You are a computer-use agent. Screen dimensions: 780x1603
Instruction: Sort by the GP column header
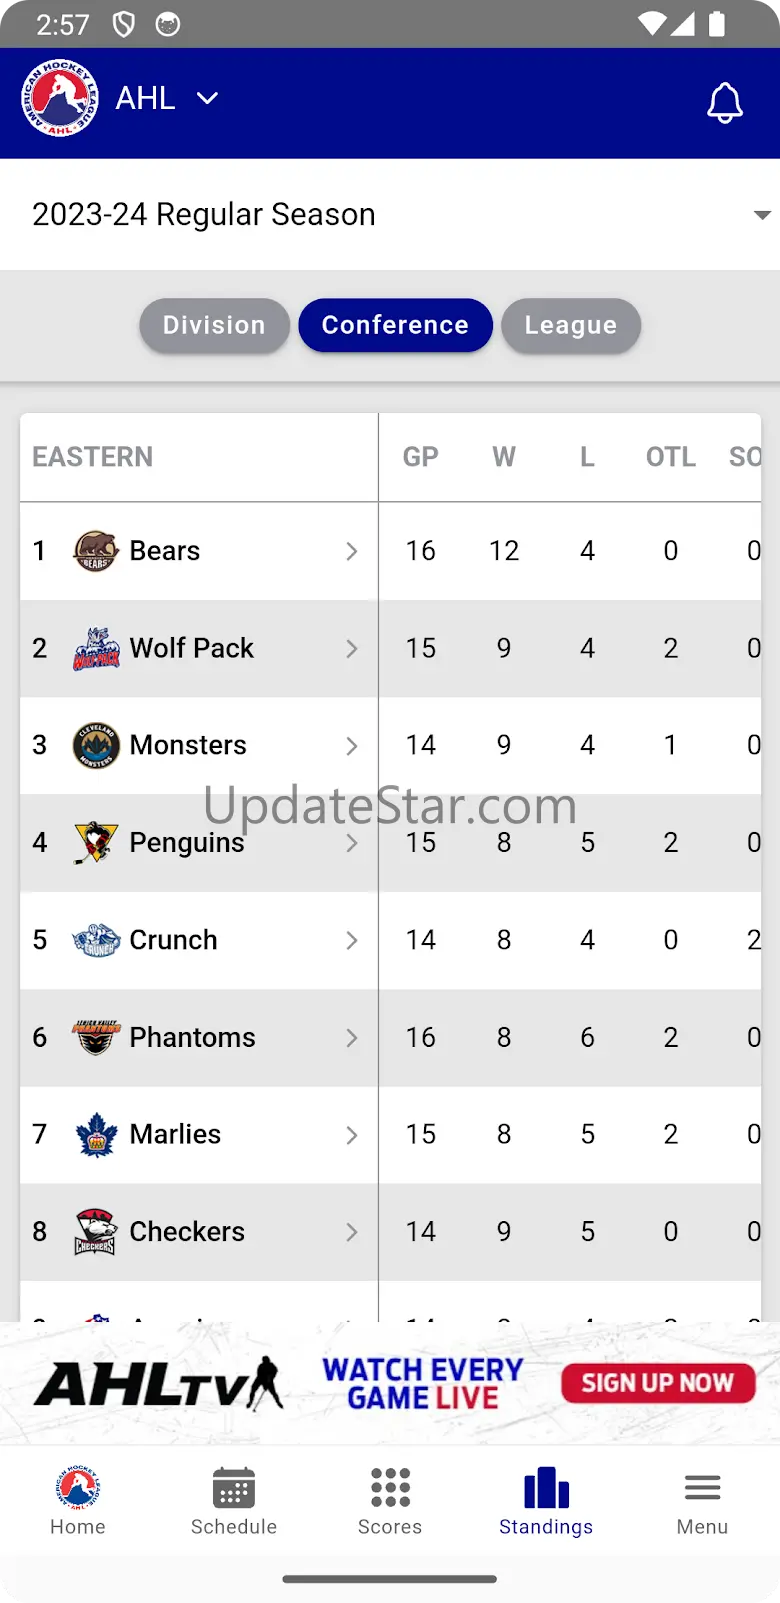tap(421, 457)
